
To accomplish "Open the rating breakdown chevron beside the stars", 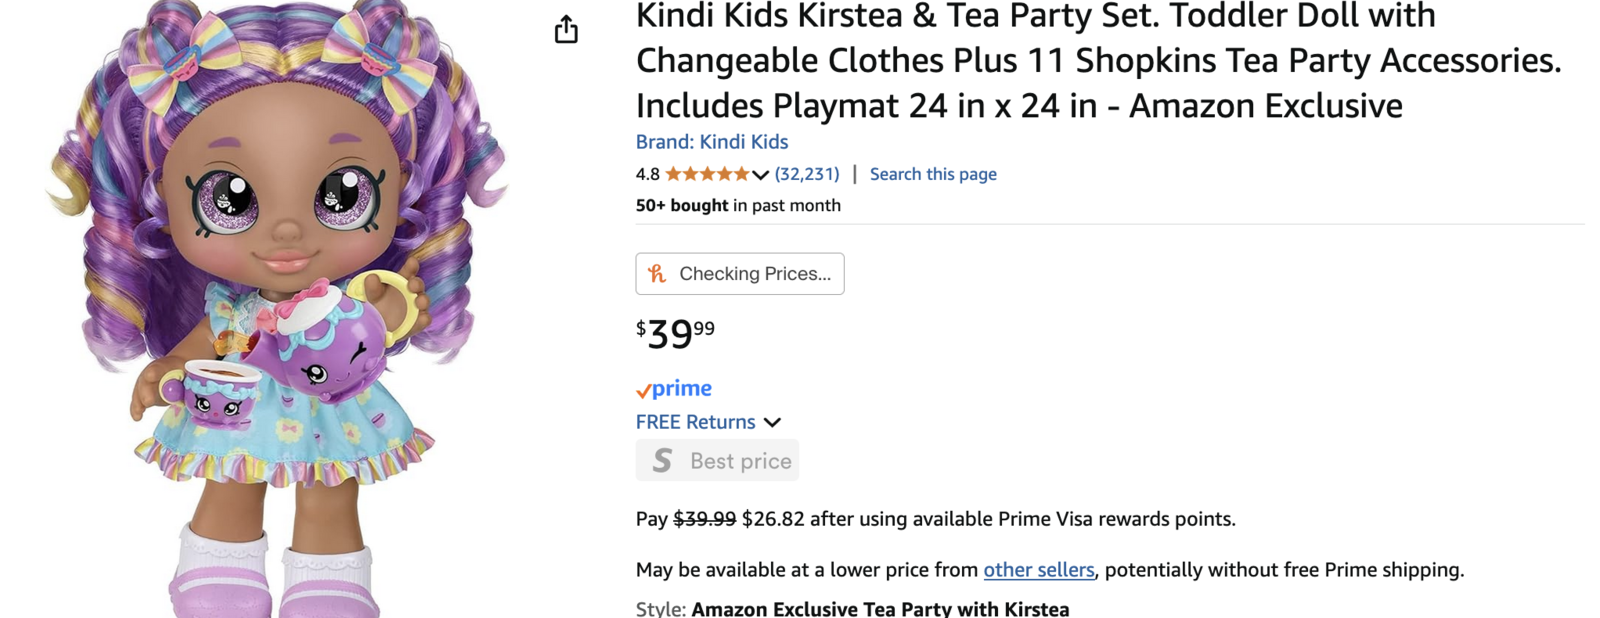I will point(761,175).
